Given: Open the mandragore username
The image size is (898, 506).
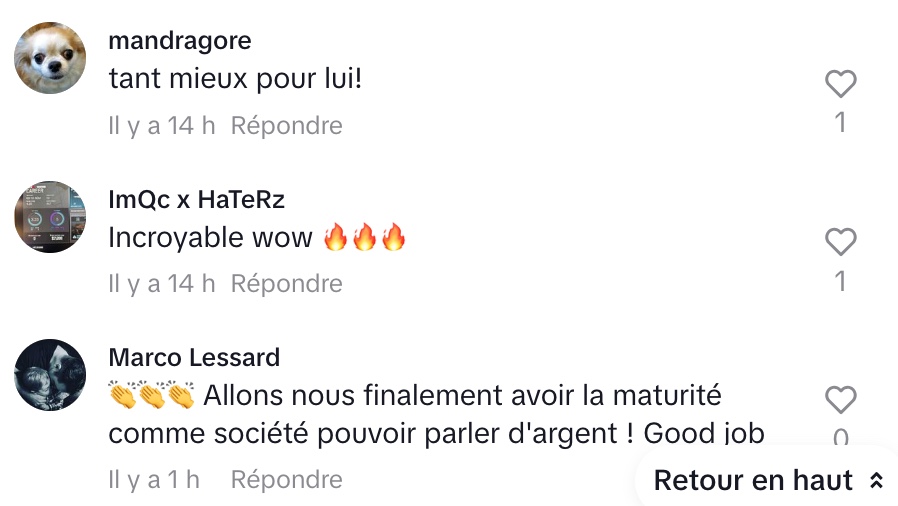Looking at the screenshot, I should [x=180, y=41].
